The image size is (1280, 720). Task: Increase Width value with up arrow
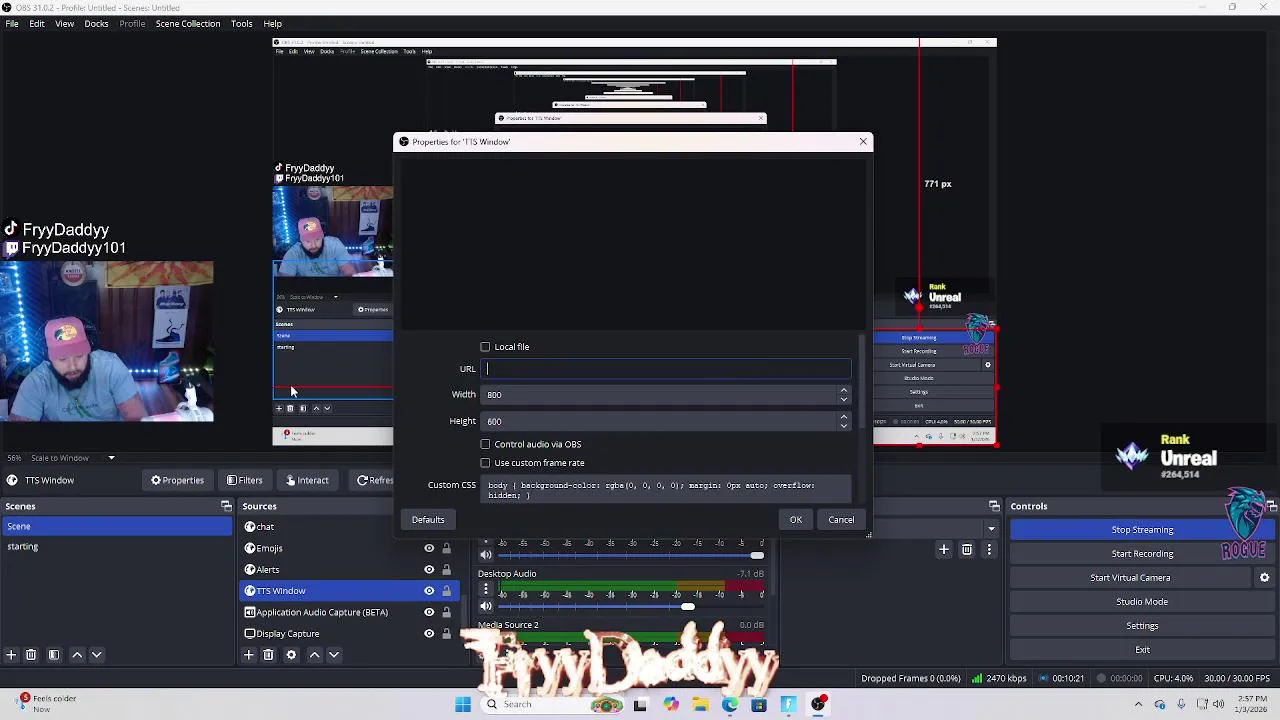coord(844,390)
